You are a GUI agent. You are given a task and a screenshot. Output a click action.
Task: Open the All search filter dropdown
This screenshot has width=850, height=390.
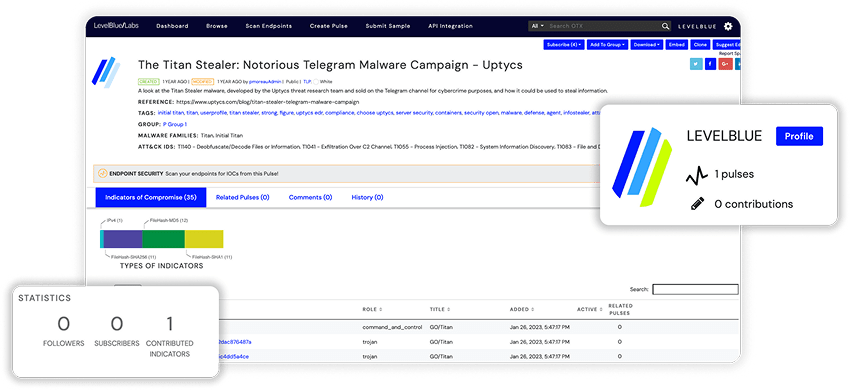(x=537, y=26)
